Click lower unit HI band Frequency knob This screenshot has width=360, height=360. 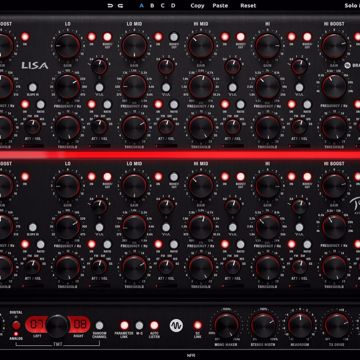point(268,227)
